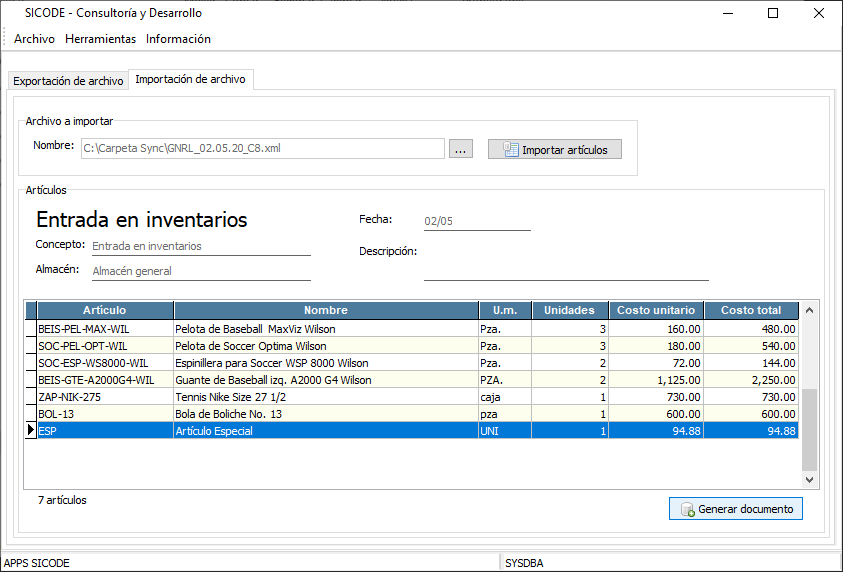The height and width of the screenshot is (572, 843).
Task: Select the Importación de archivo tab
Action: pos(190,79)
